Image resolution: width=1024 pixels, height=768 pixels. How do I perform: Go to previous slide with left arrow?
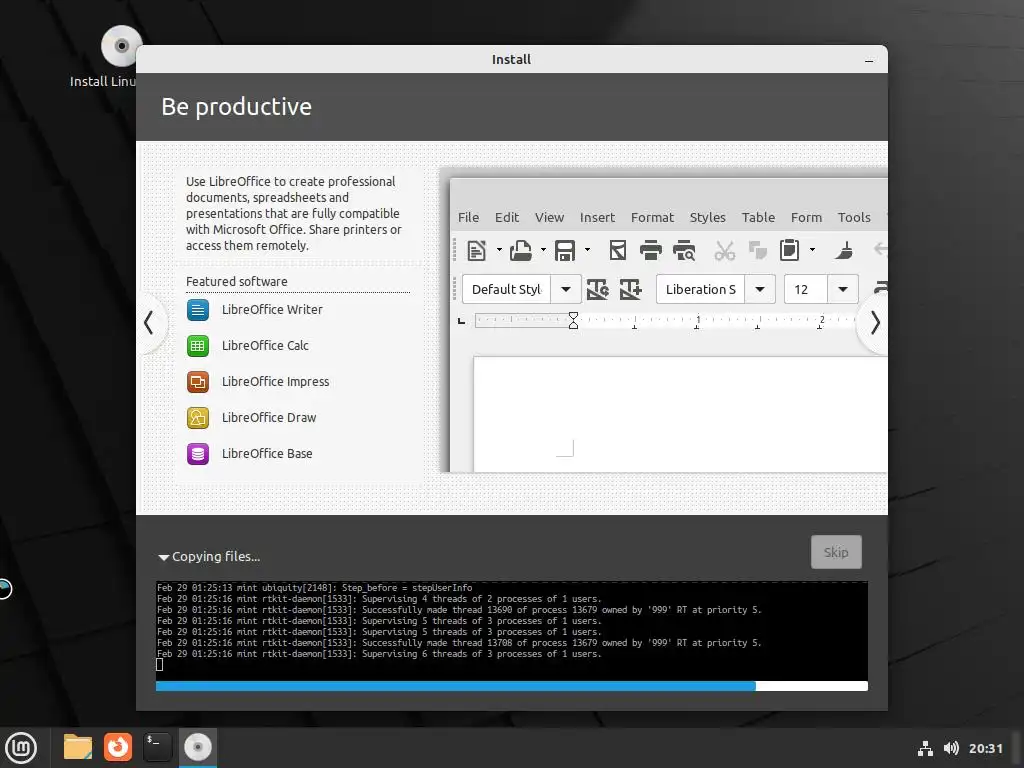(149, 322)
